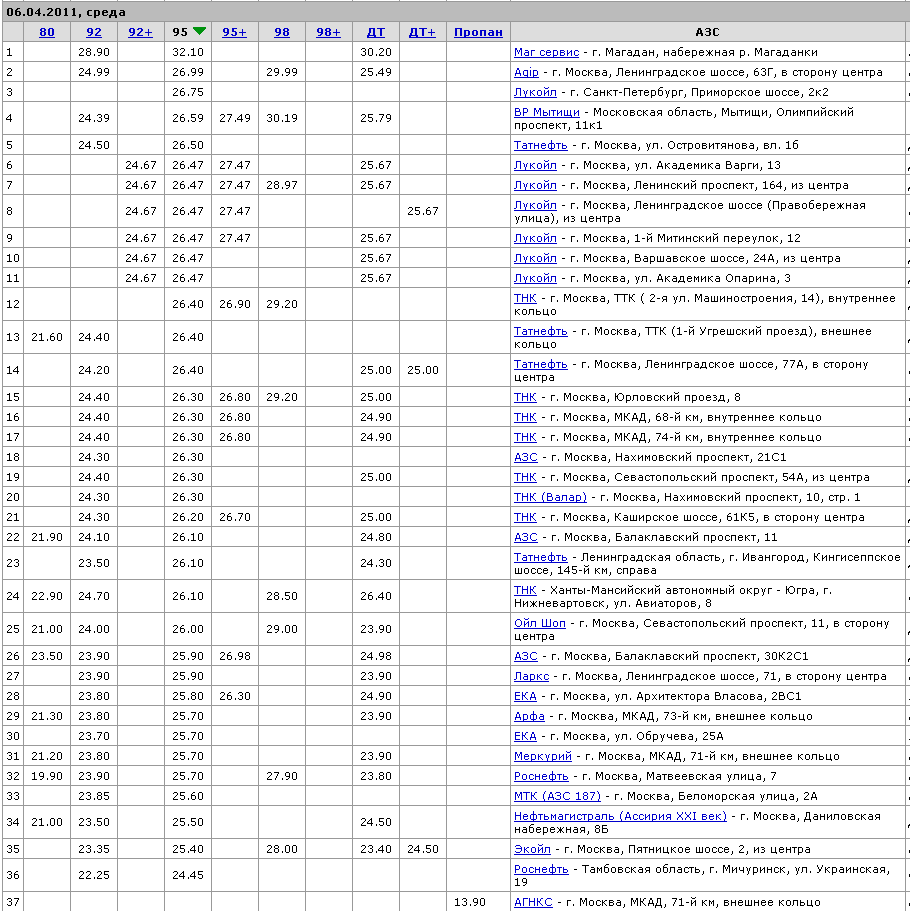910x911 pixels.
Task: Open МТК (АЗС 187) link
Action: tap(557, 796)
